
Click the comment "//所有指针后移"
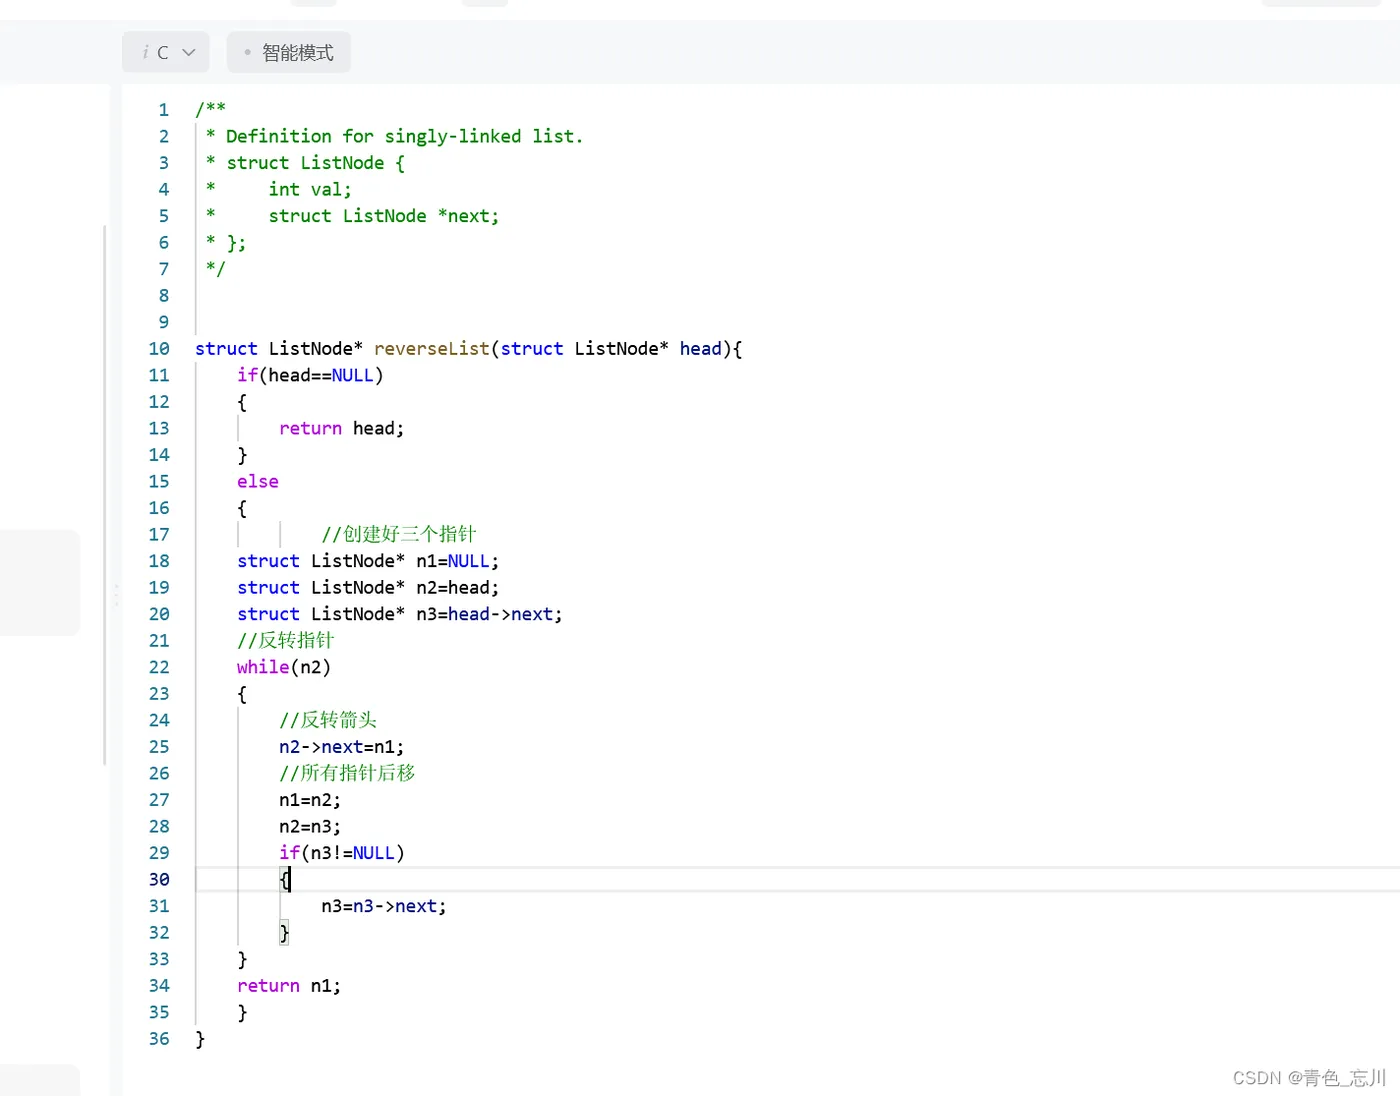click(347, 773)
